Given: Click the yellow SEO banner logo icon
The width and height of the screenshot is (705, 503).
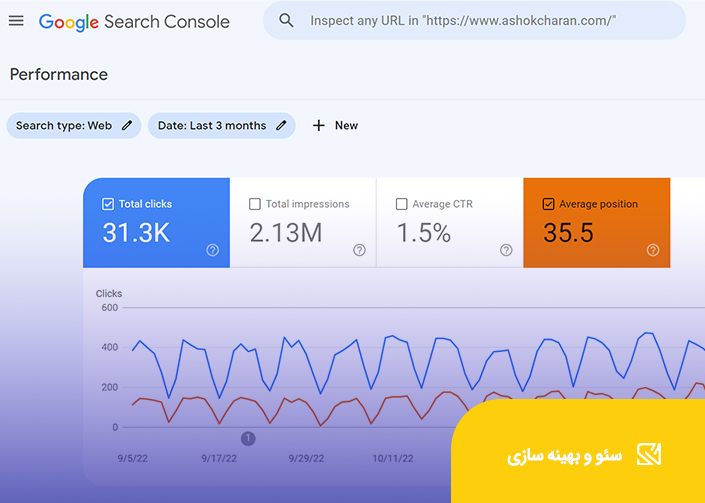Looking at the screenshot, I should tap(649, 454).
